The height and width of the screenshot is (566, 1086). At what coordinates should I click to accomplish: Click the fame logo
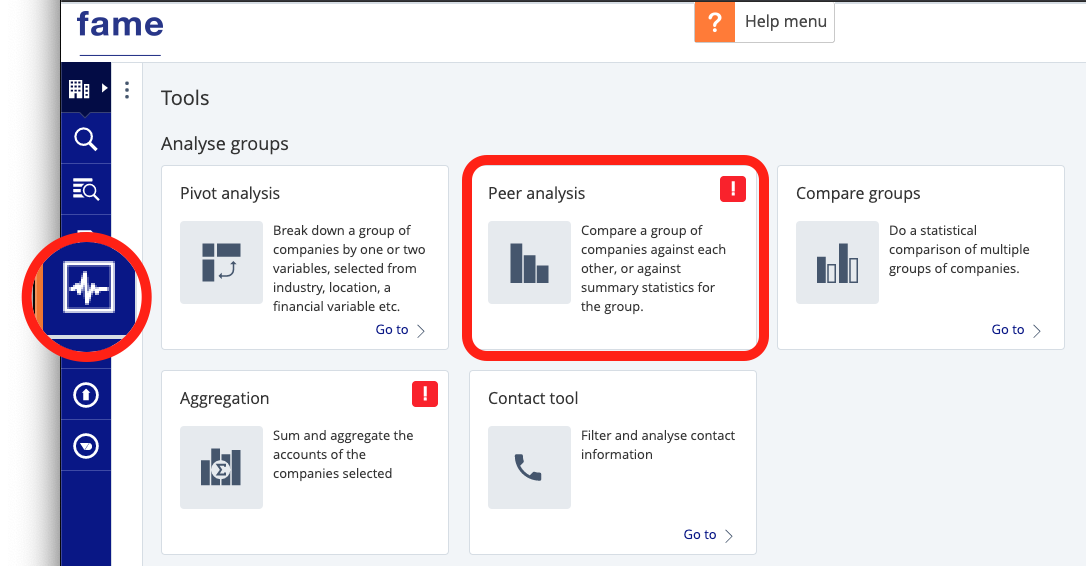pyautogui.click(x=120, y=25)
